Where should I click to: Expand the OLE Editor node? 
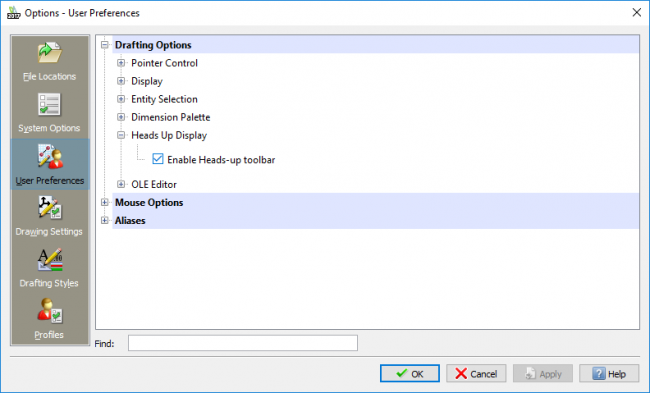pos(121,184)
